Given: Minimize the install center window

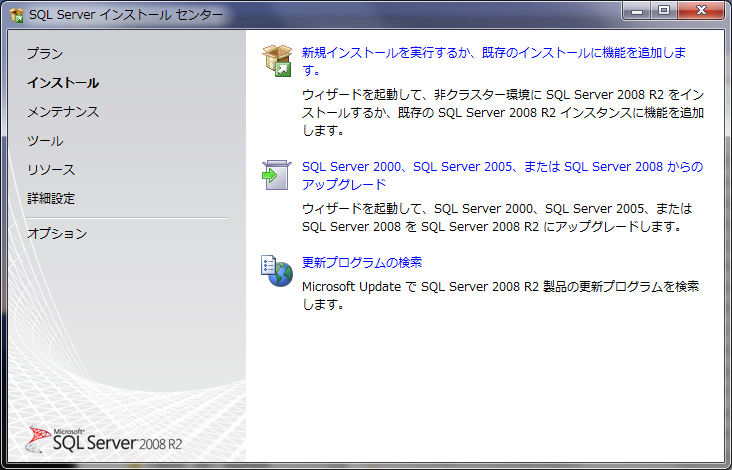Looking at the screenshot, I should pos(636,12).
